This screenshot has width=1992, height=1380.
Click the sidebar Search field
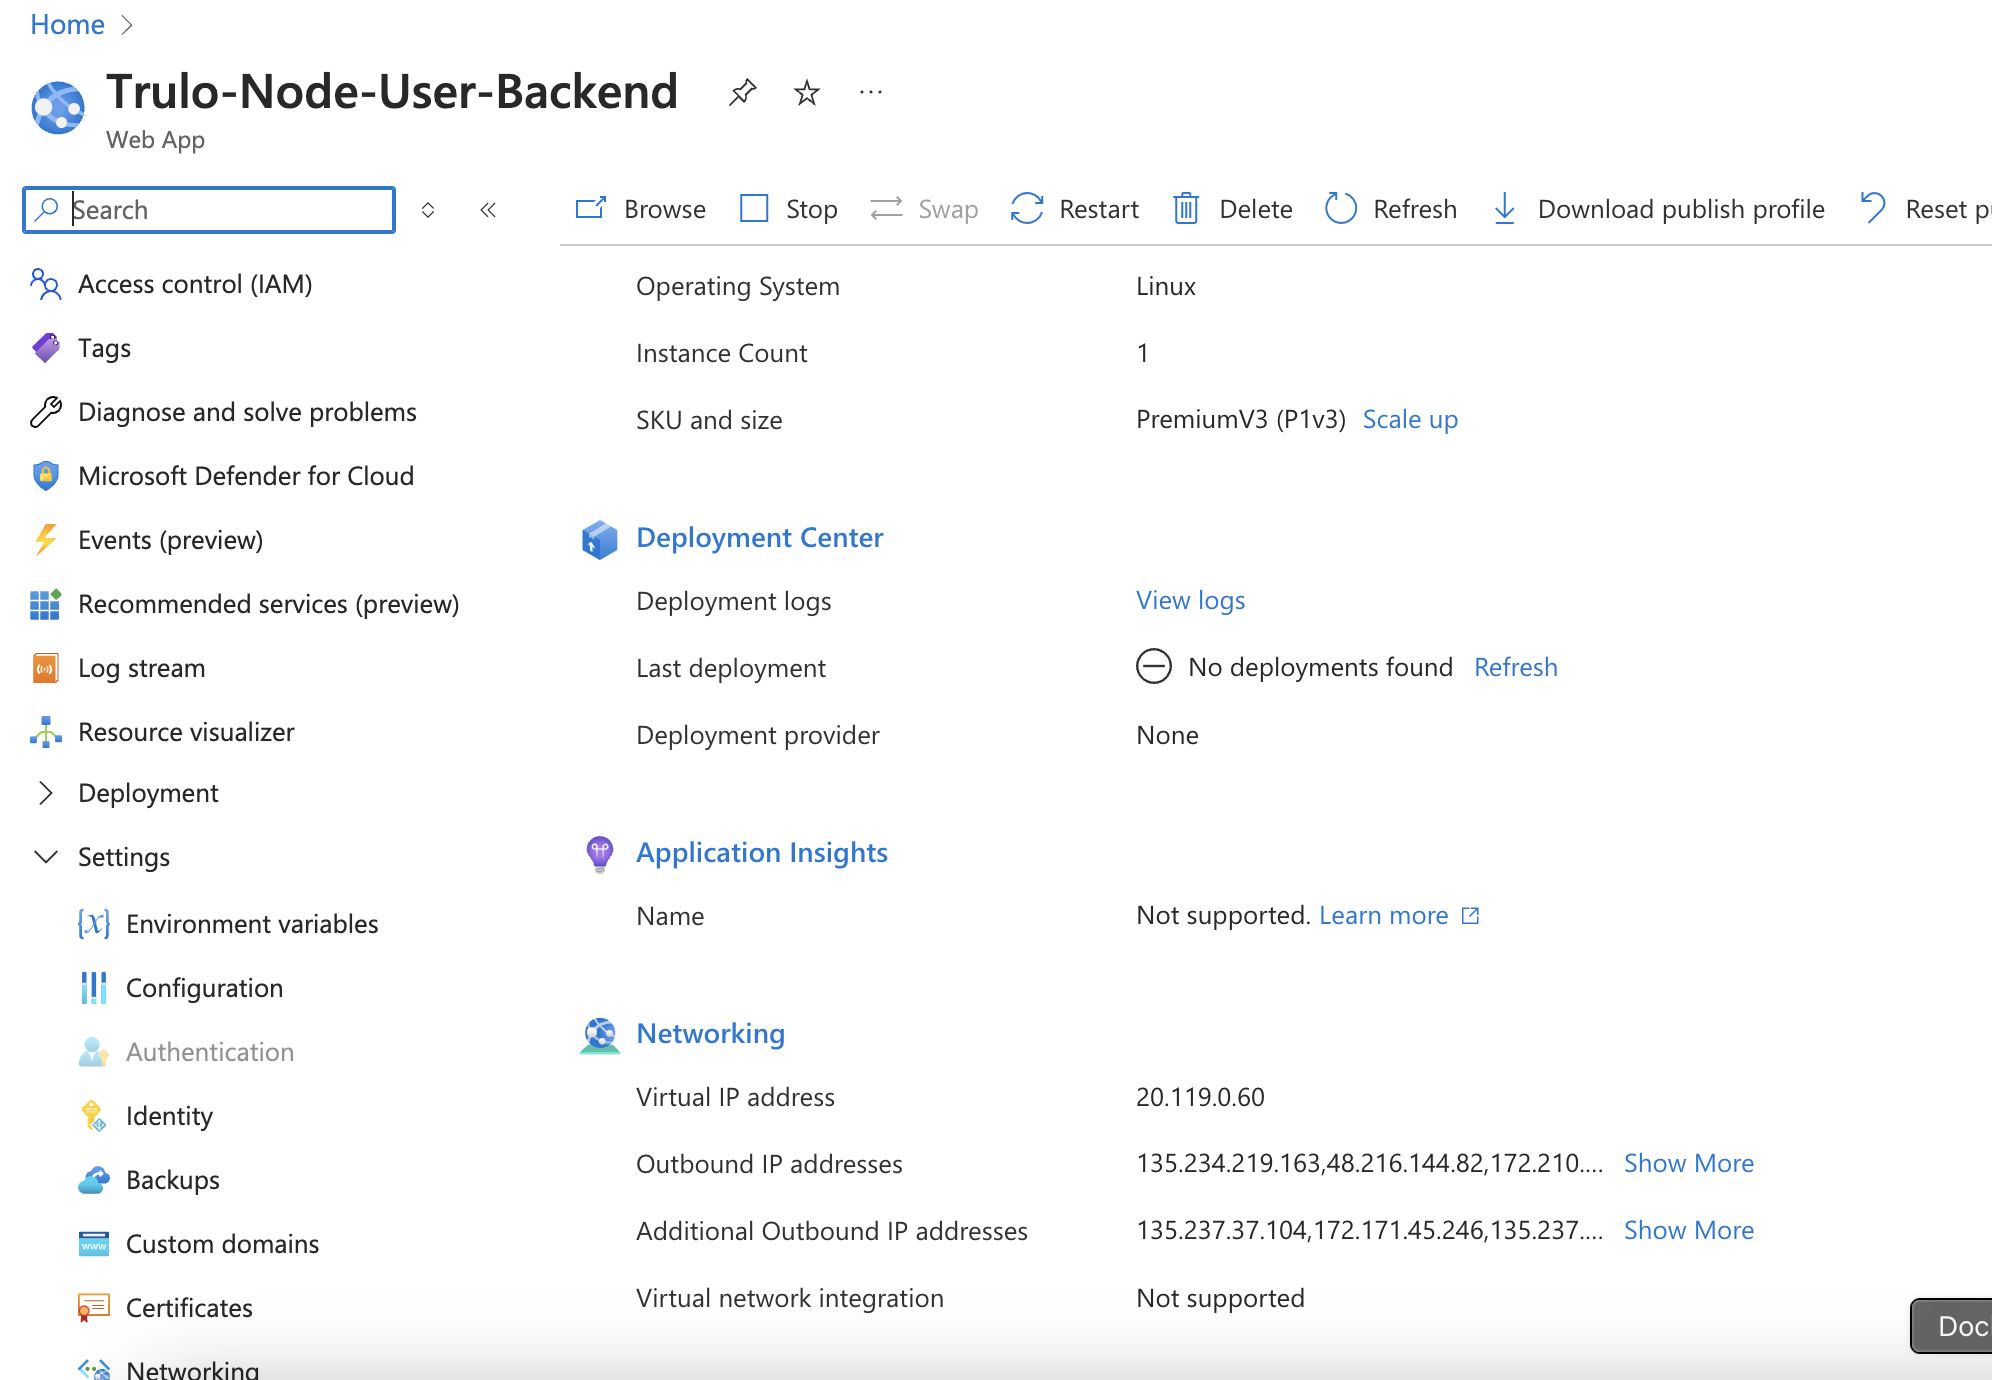point(209,210)
